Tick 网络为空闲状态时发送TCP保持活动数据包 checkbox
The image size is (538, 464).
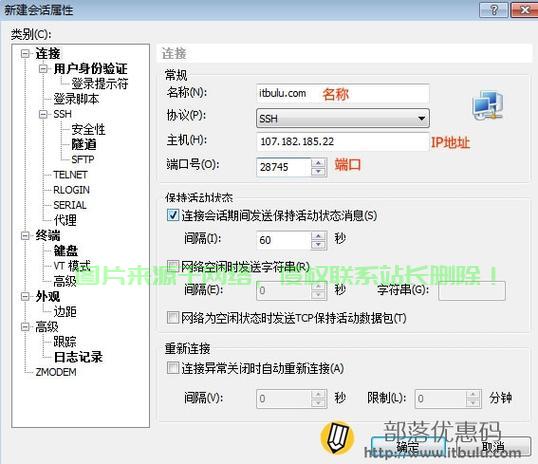173,317
